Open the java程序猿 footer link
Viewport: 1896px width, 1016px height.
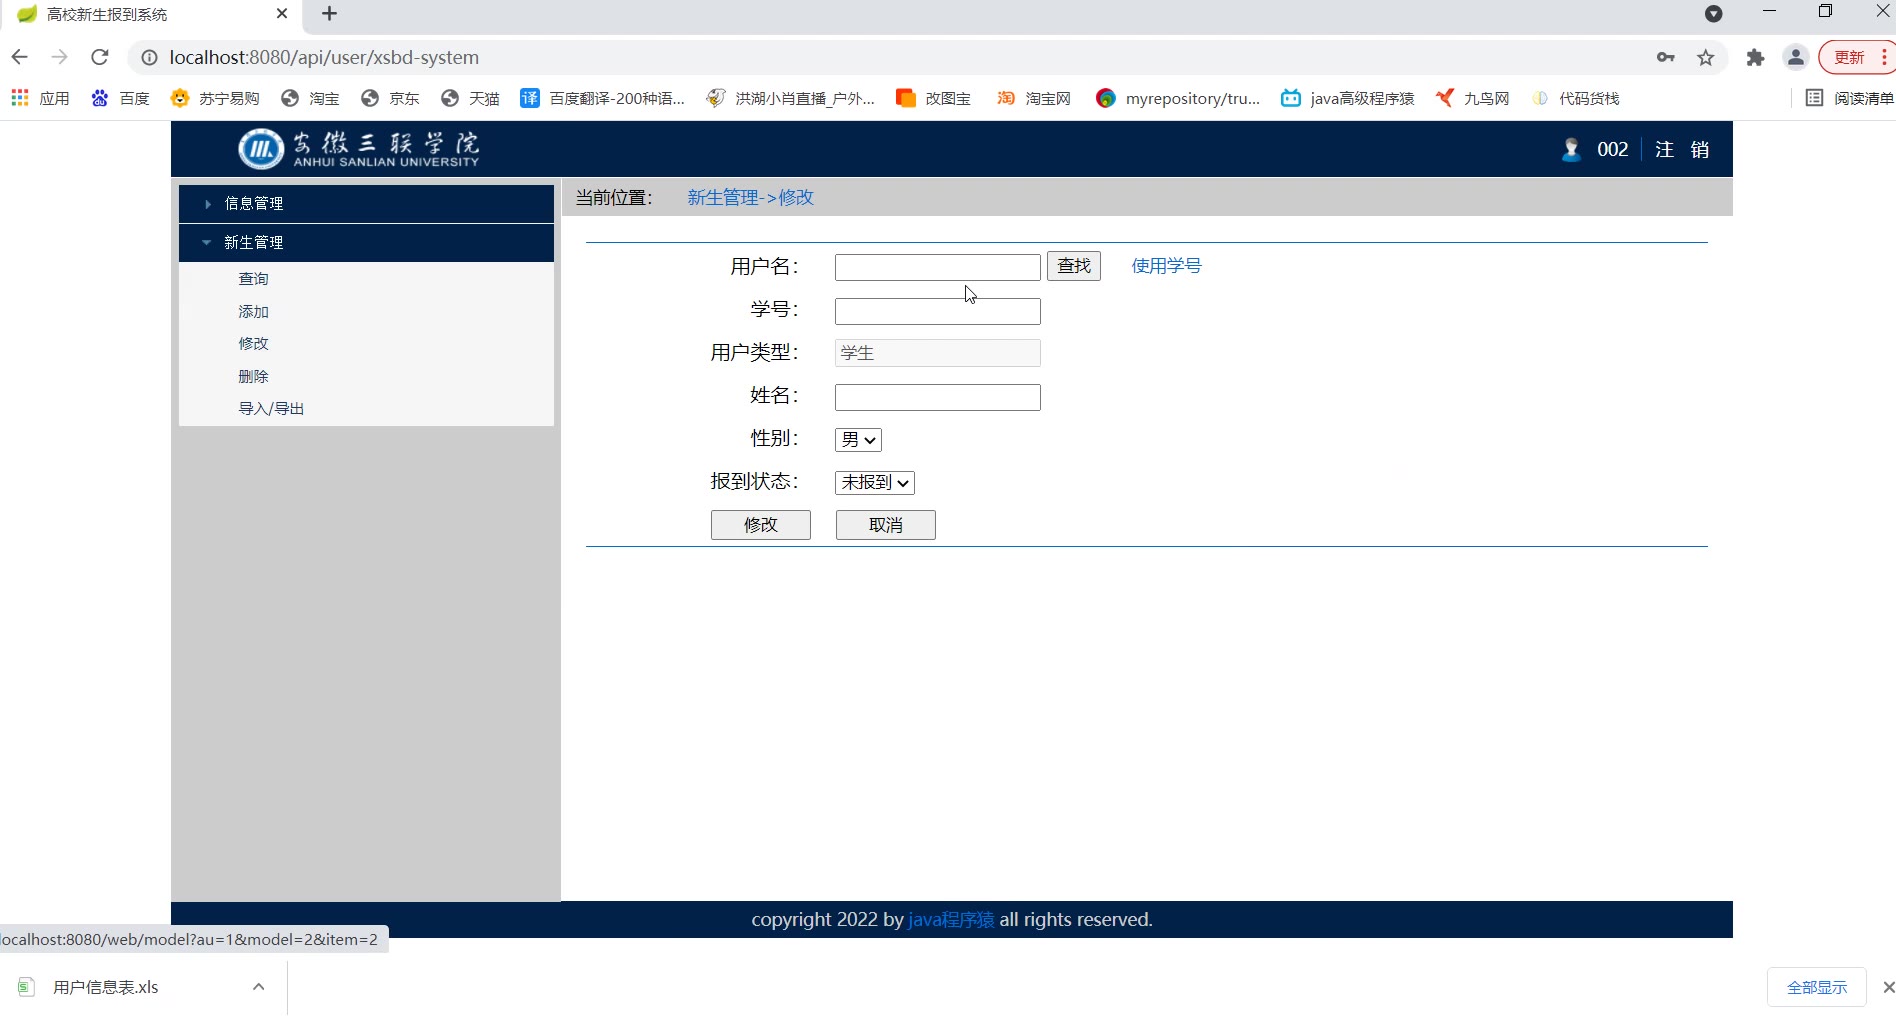pos(951,919)
